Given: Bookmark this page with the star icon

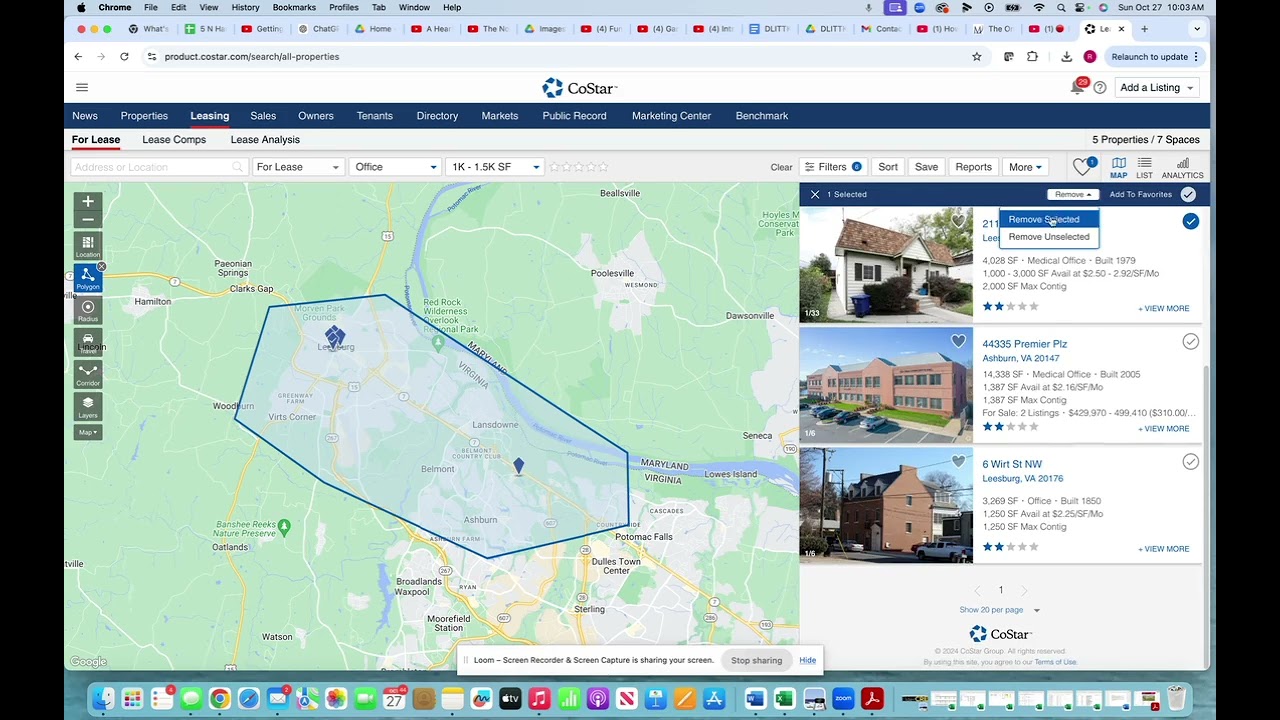Looking at the screenshot, I should [x=977, y=57].
